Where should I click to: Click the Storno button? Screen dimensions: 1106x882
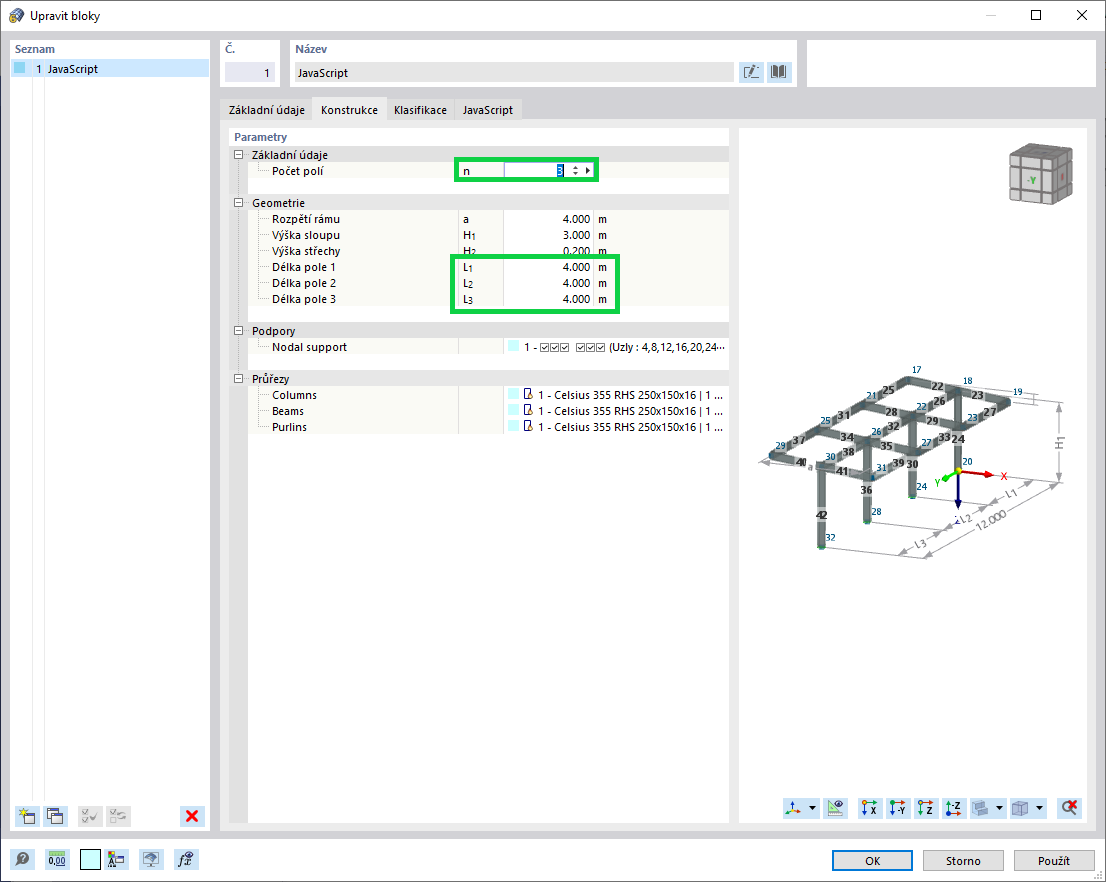pyautogui.click(x=964, y=861)
